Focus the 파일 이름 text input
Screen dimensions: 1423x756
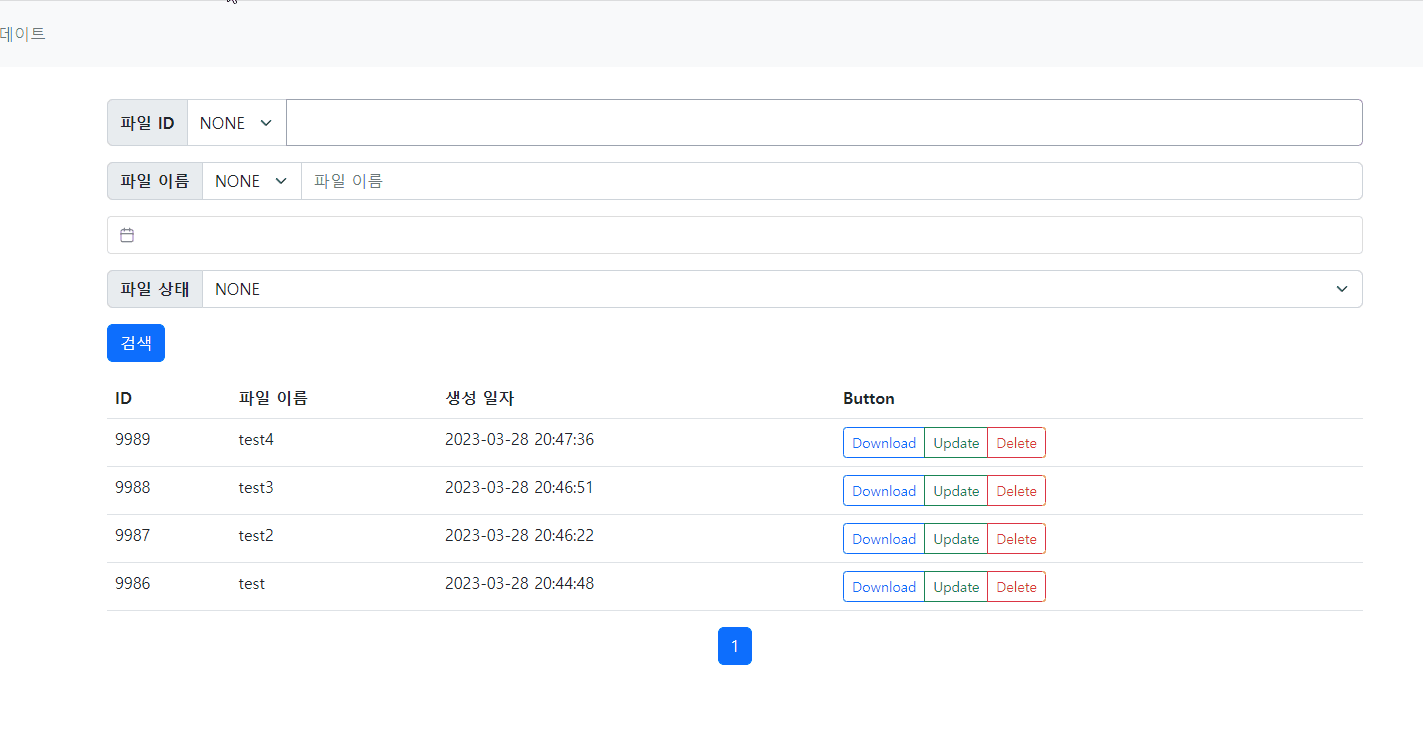point(831,181)
